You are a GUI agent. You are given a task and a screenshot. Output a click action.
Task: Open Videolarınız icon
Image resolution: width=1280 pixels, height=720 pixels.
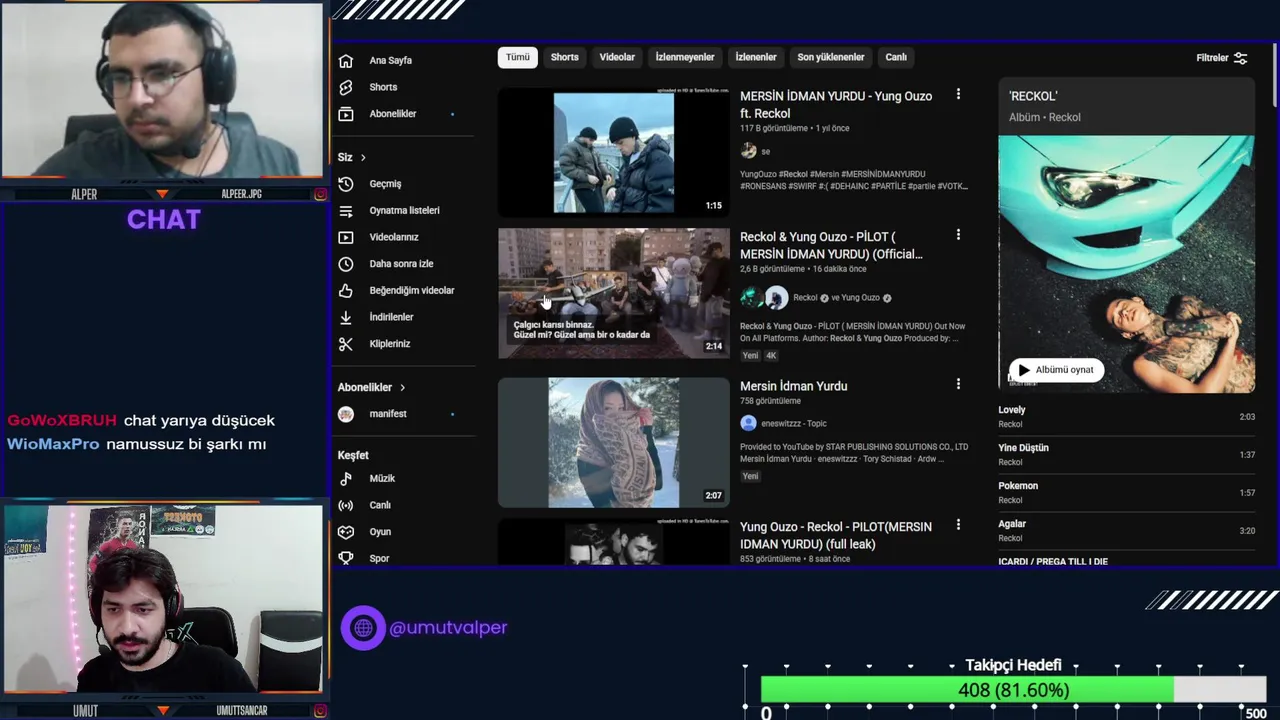click(x=346, y=237)
